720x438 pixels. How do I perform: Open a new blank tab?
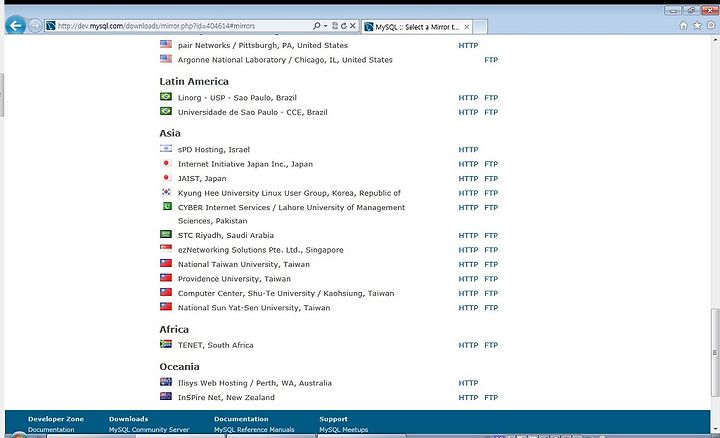480,27
